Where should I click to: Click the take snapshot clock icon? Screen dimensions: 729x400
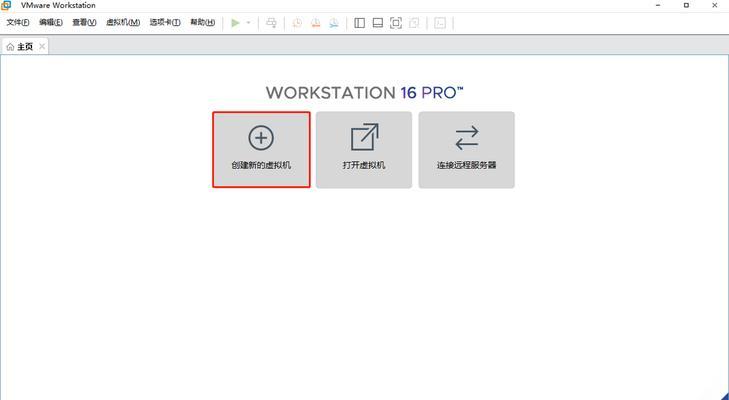297,23
